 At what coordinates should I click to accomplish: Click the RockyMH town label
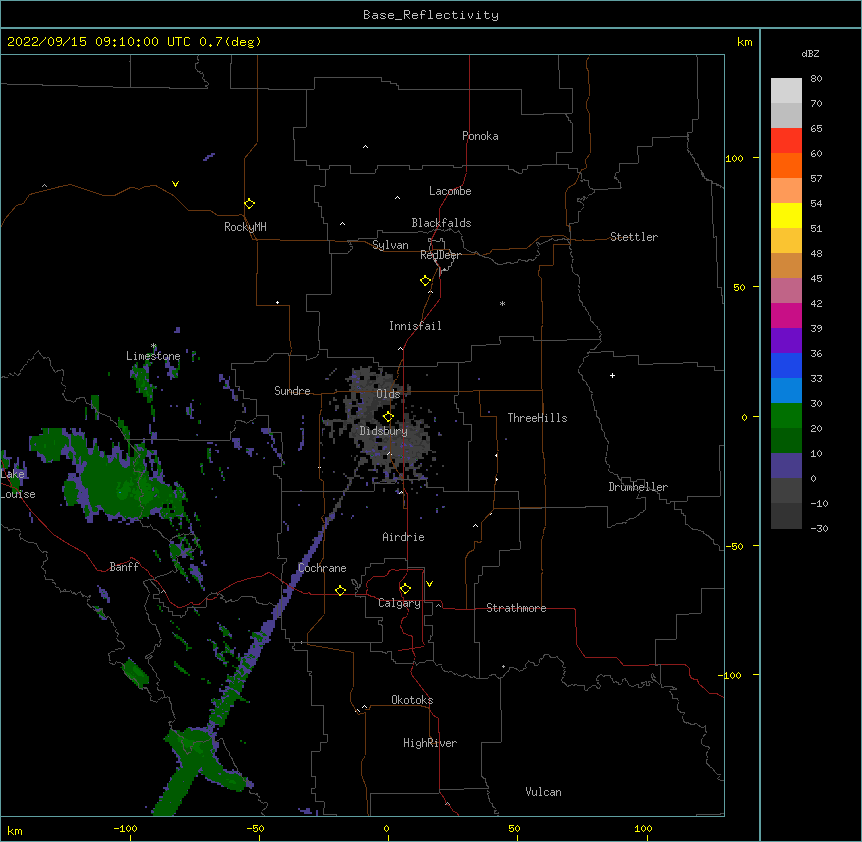(x=245, y=227)
